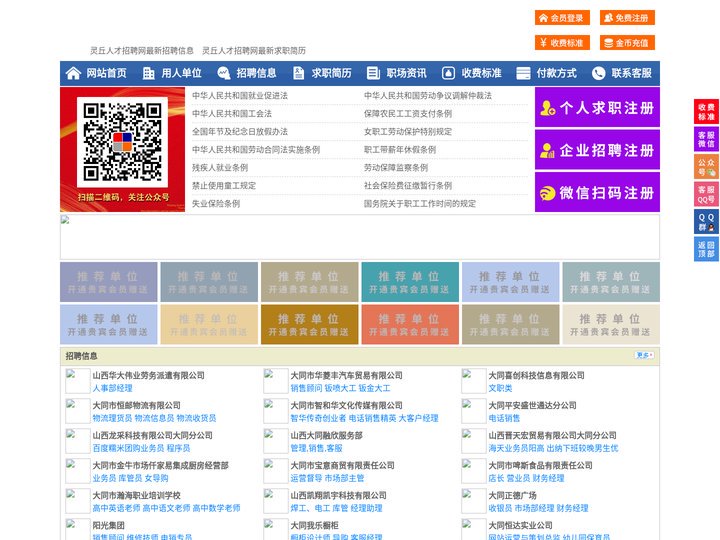Open 中华人民共和国工会法 link
The height and width of the screenshot is (540, 720).
click(232, 113)
